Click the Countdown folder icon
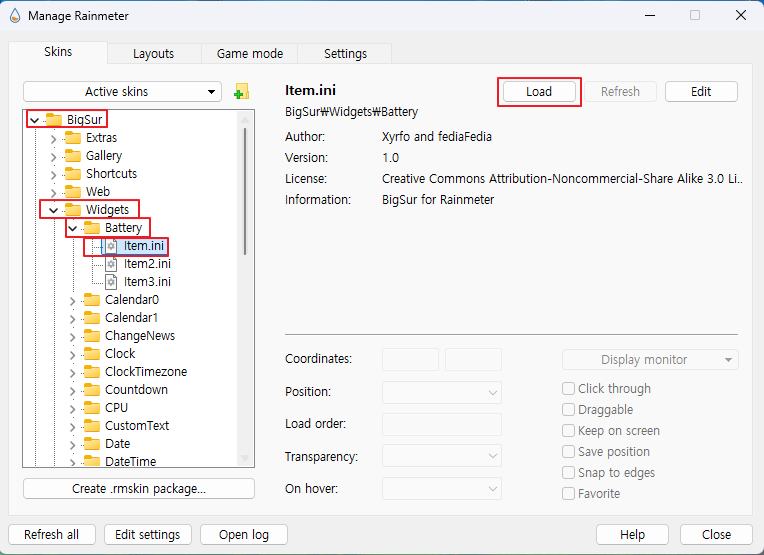 [x=92, y=390]
